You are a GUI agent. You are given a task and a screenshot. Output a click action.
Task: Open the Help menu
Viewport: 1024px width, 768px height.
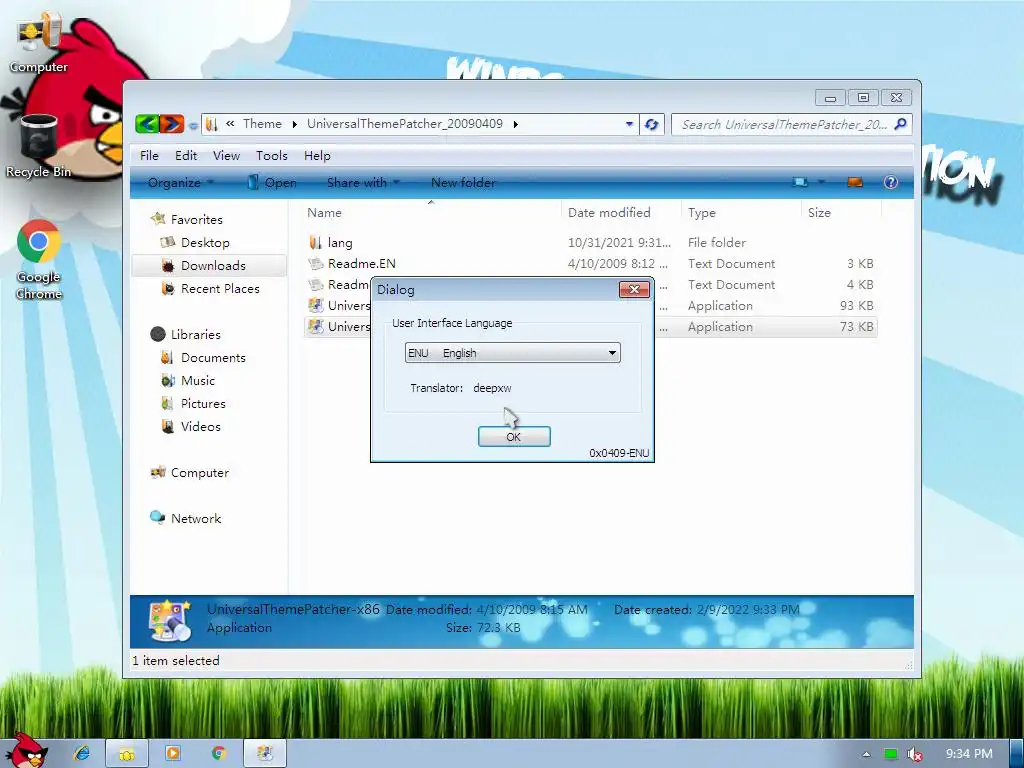click(x=317, y=155)
